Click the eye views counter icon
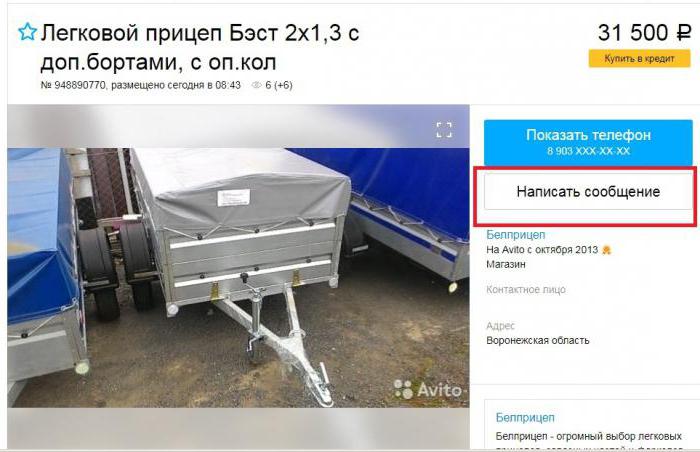 click(x=256, y=85)
